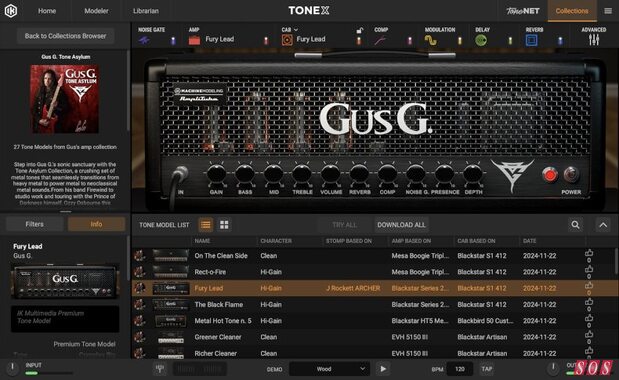Open the hamburger menu icon

pos(608,11)
